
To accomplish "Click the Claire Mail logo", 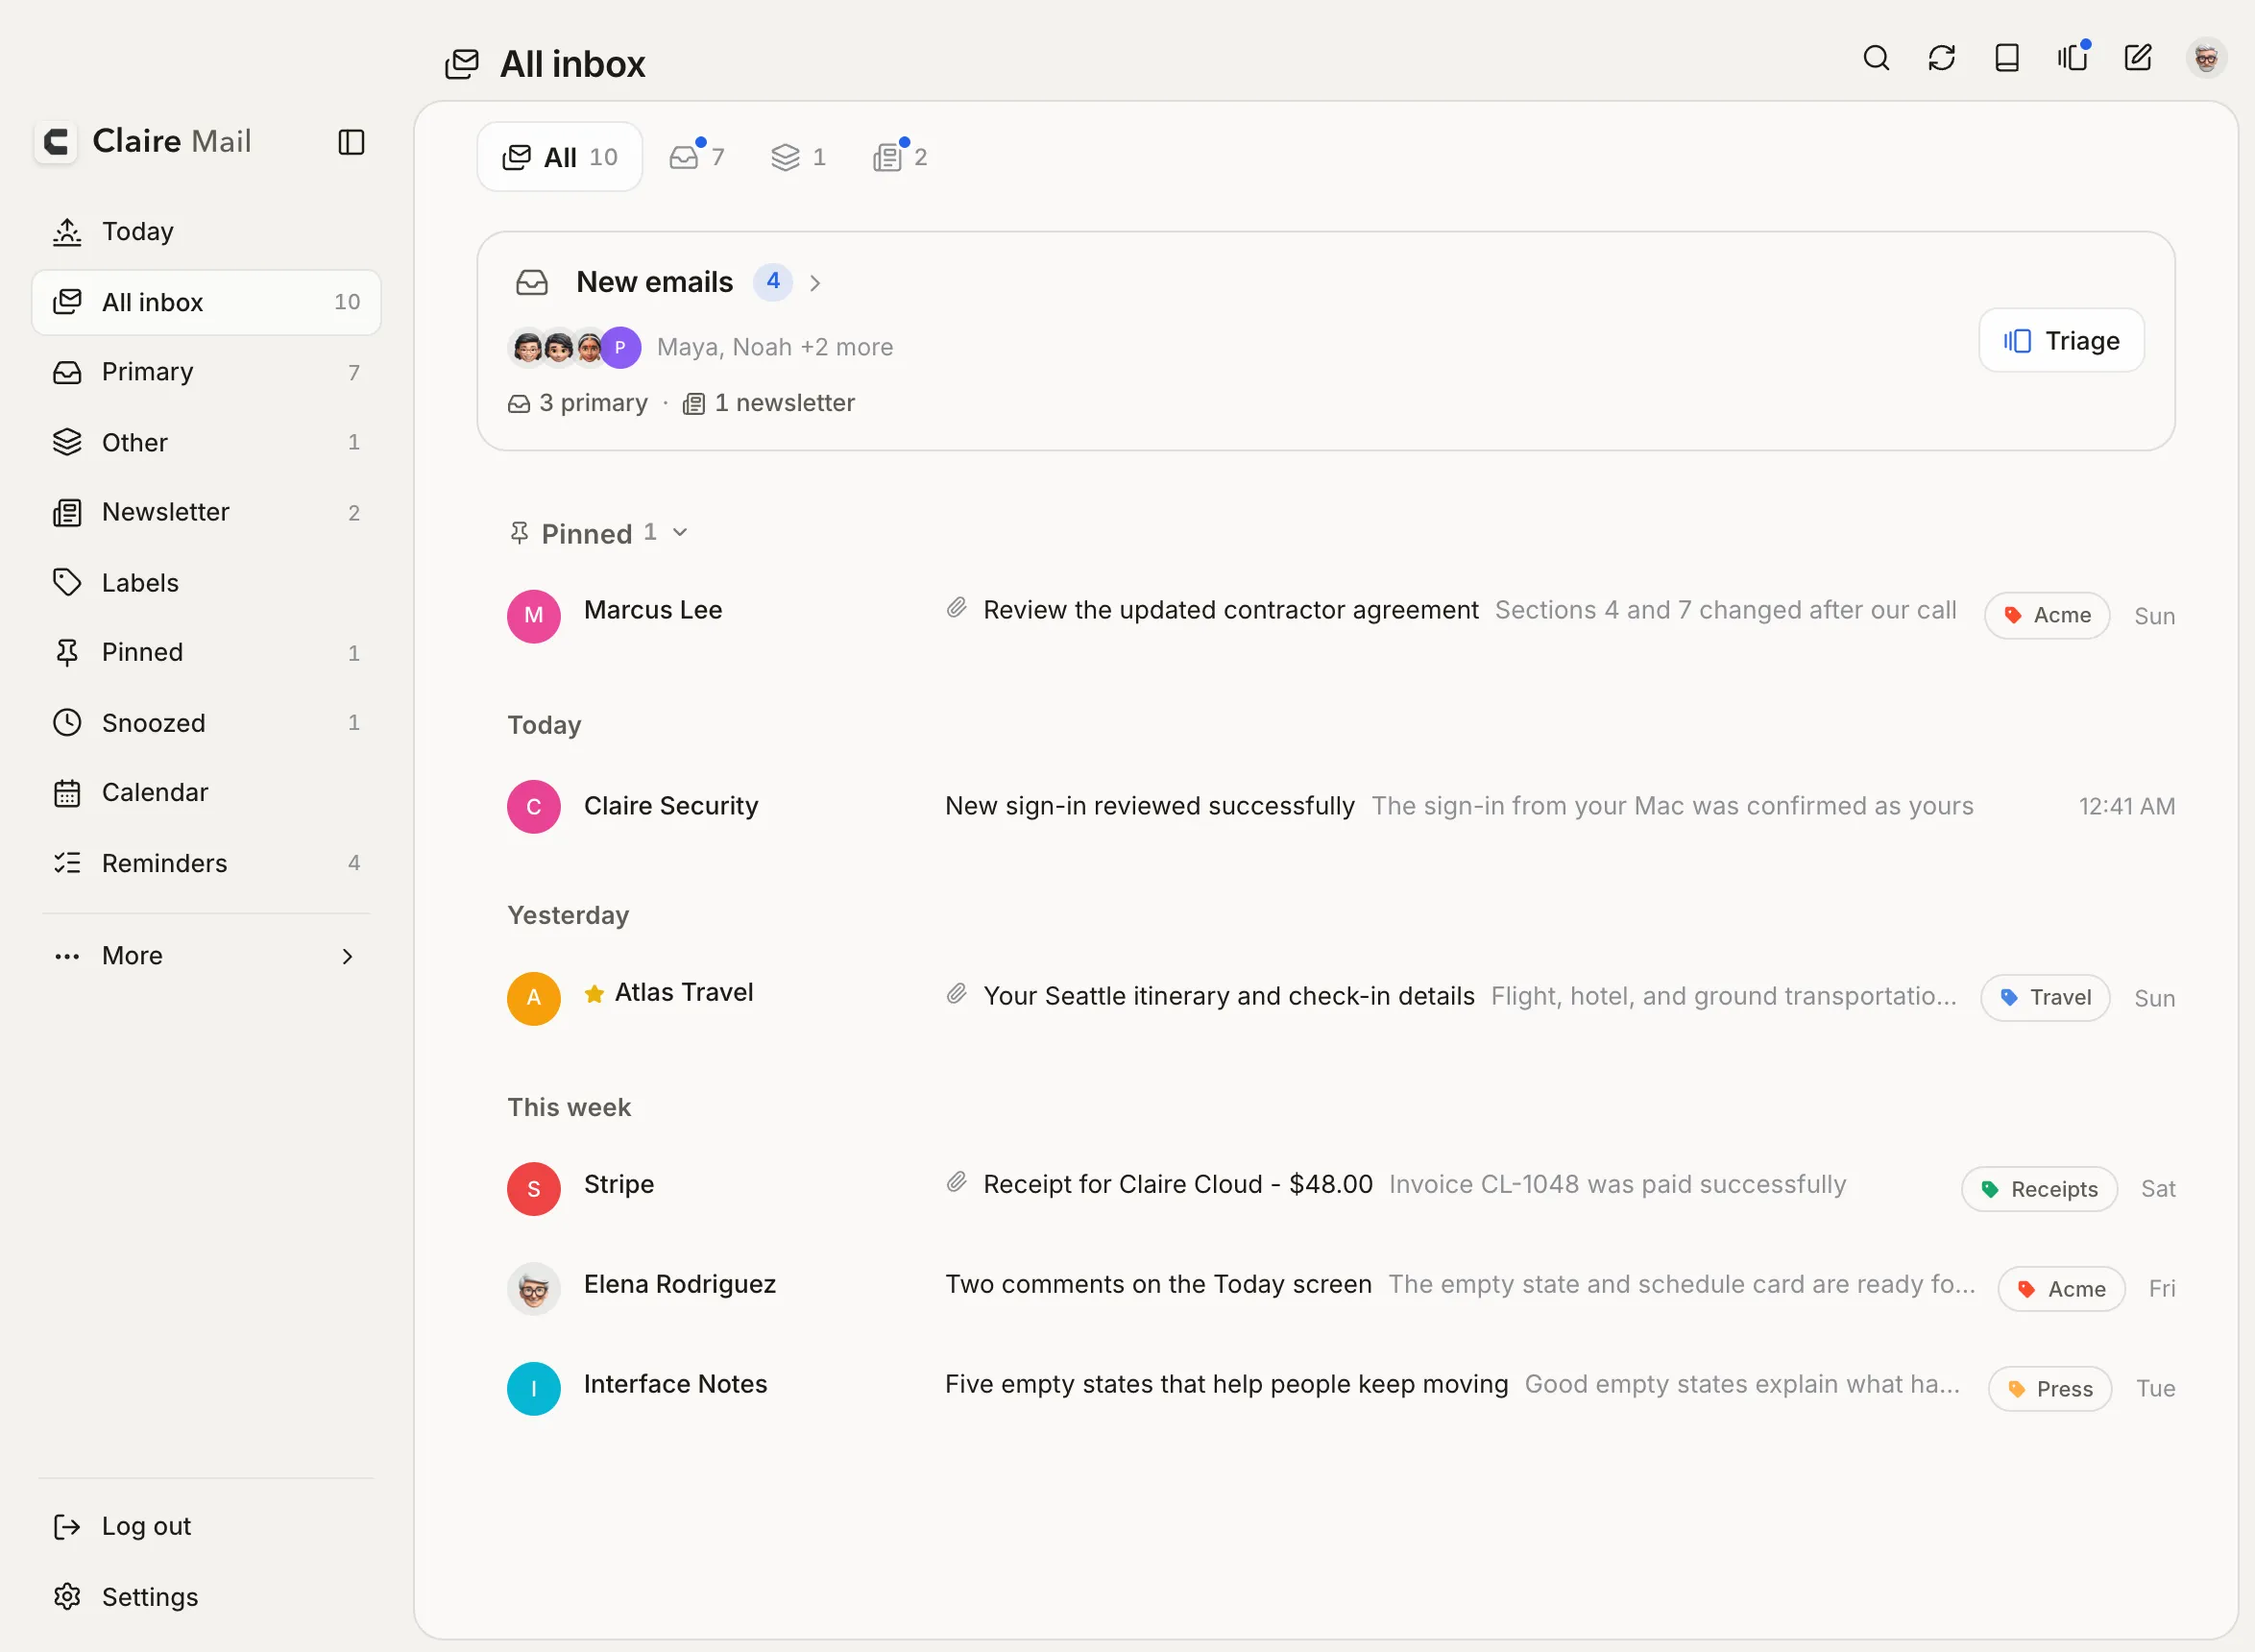I will [144, 141].
